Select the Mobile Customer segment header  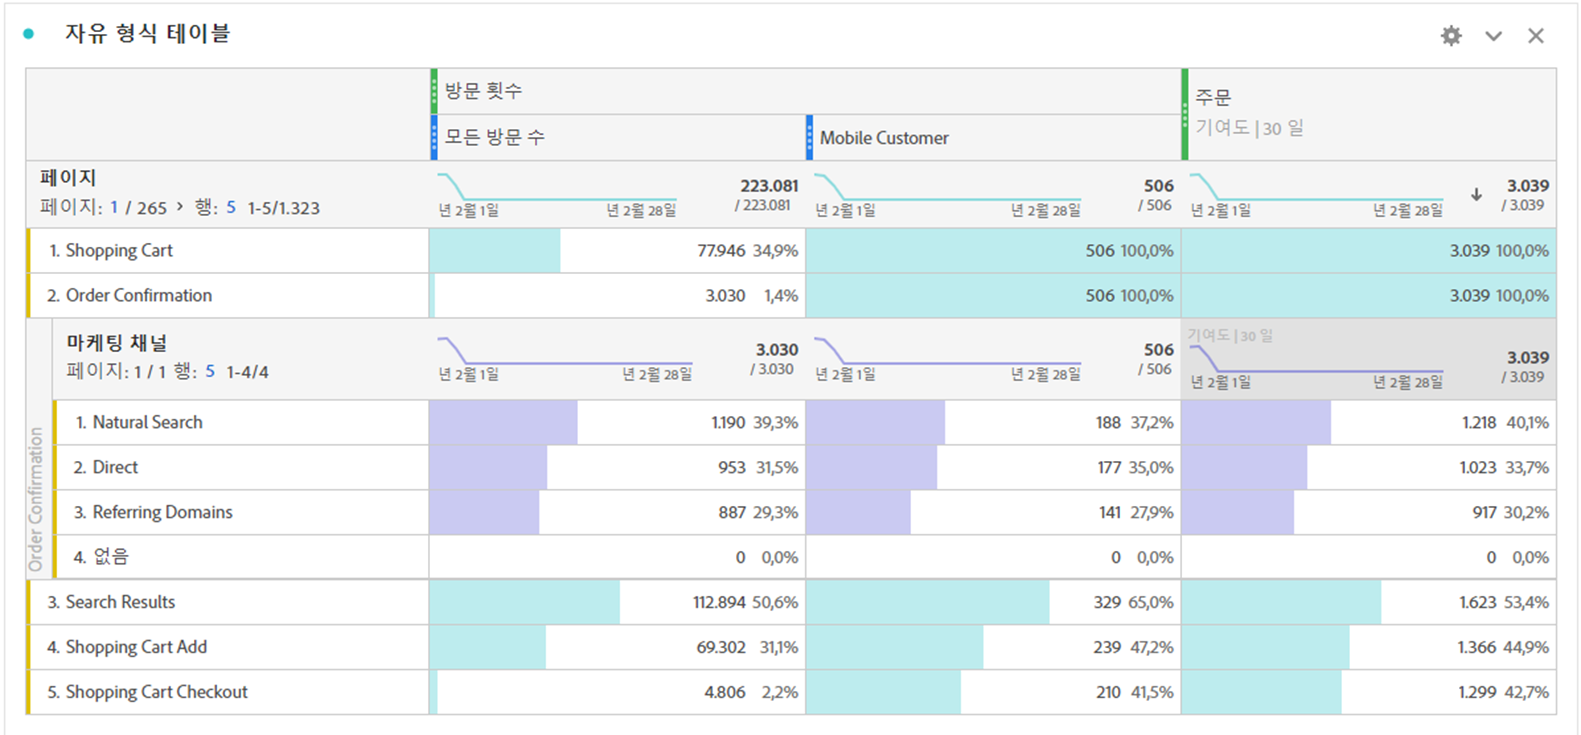(994, 137)
